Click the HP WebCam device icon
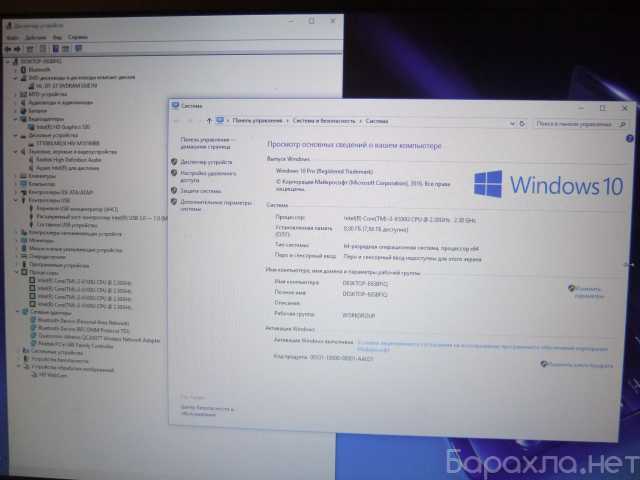Screen dimensions: 640x480 (x=34, y=375)
